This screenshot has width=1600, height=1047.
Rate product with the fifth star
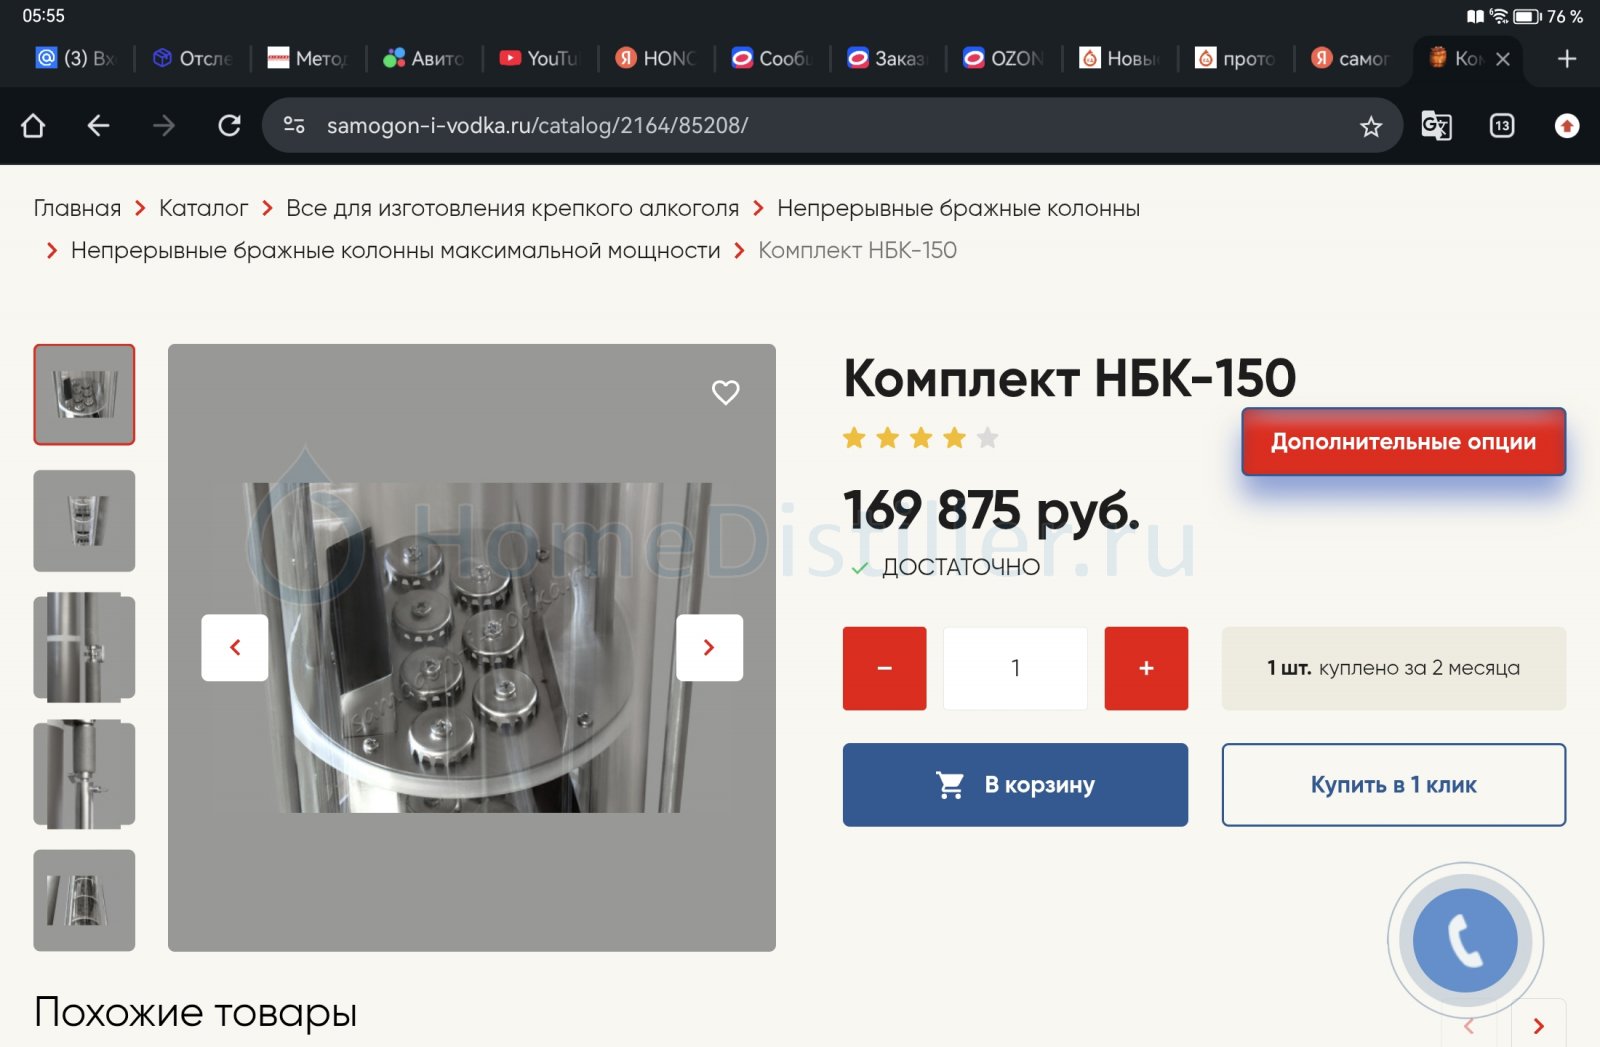(988, 438)
